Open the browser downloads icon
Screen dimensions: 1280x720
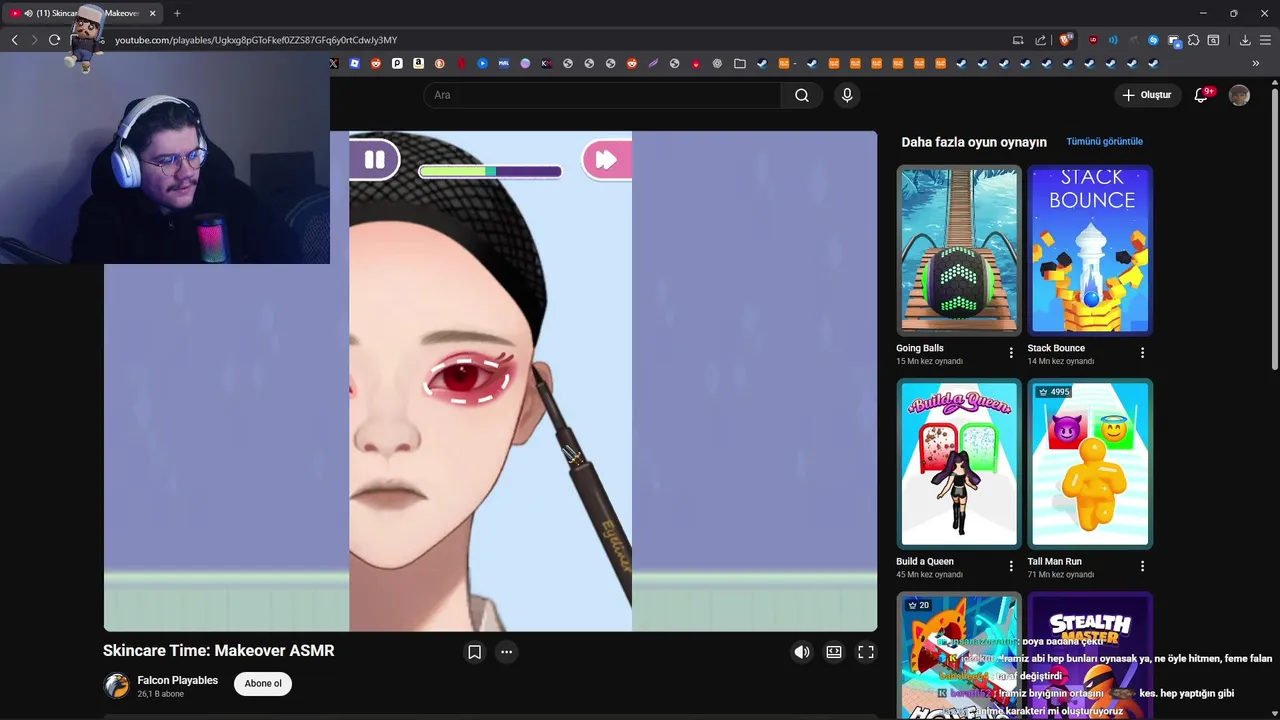[x=1245, y=40]
